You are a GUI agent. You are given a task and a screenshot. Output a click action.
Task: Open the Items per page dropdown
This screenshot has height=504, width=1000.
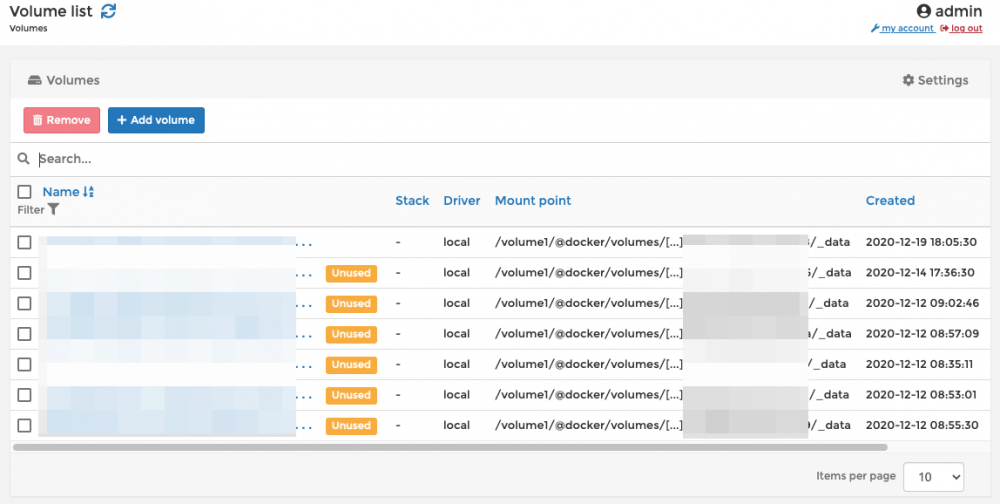point(933,477)
